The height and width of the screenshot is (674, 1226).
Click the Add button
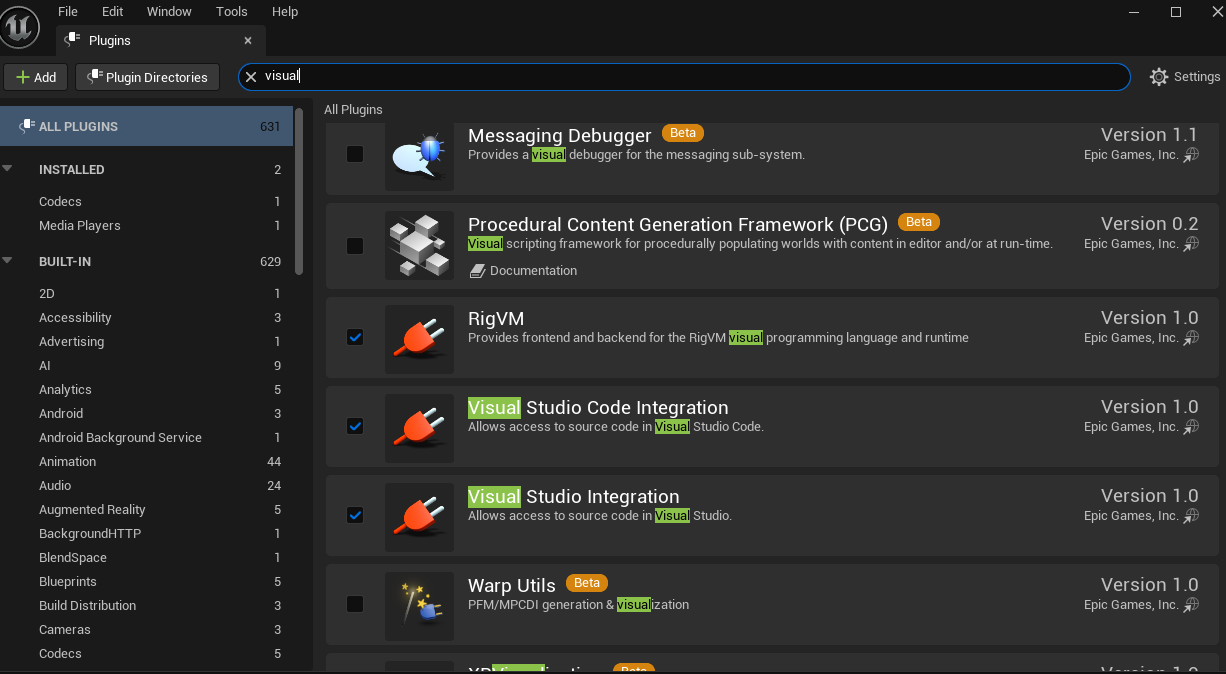coord(36,77)
